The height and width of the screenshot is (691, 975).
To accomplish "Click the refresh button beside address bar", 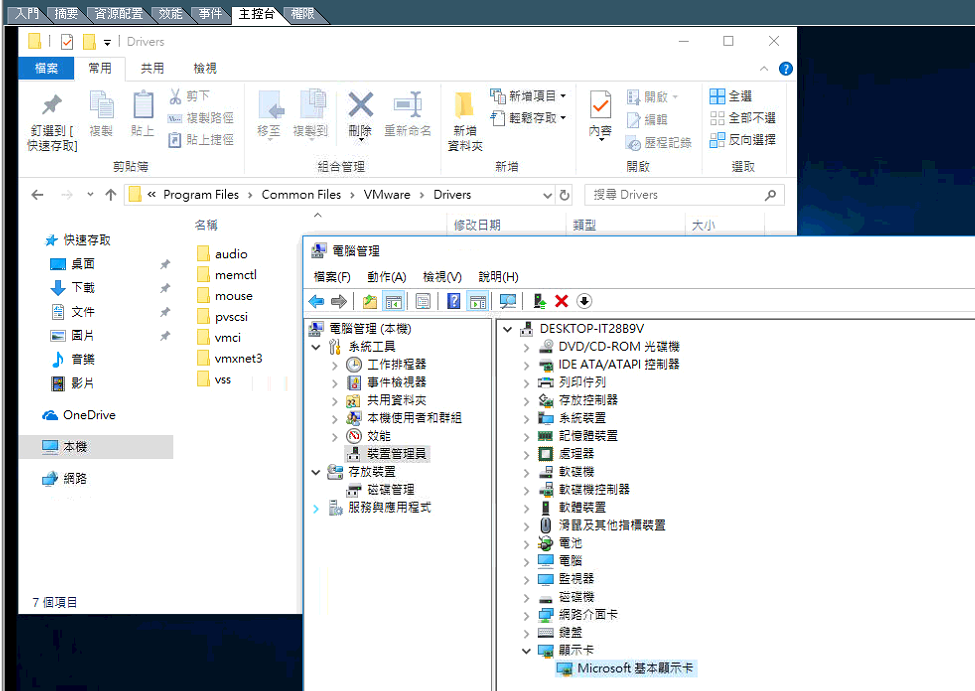I will pos(565,195).
